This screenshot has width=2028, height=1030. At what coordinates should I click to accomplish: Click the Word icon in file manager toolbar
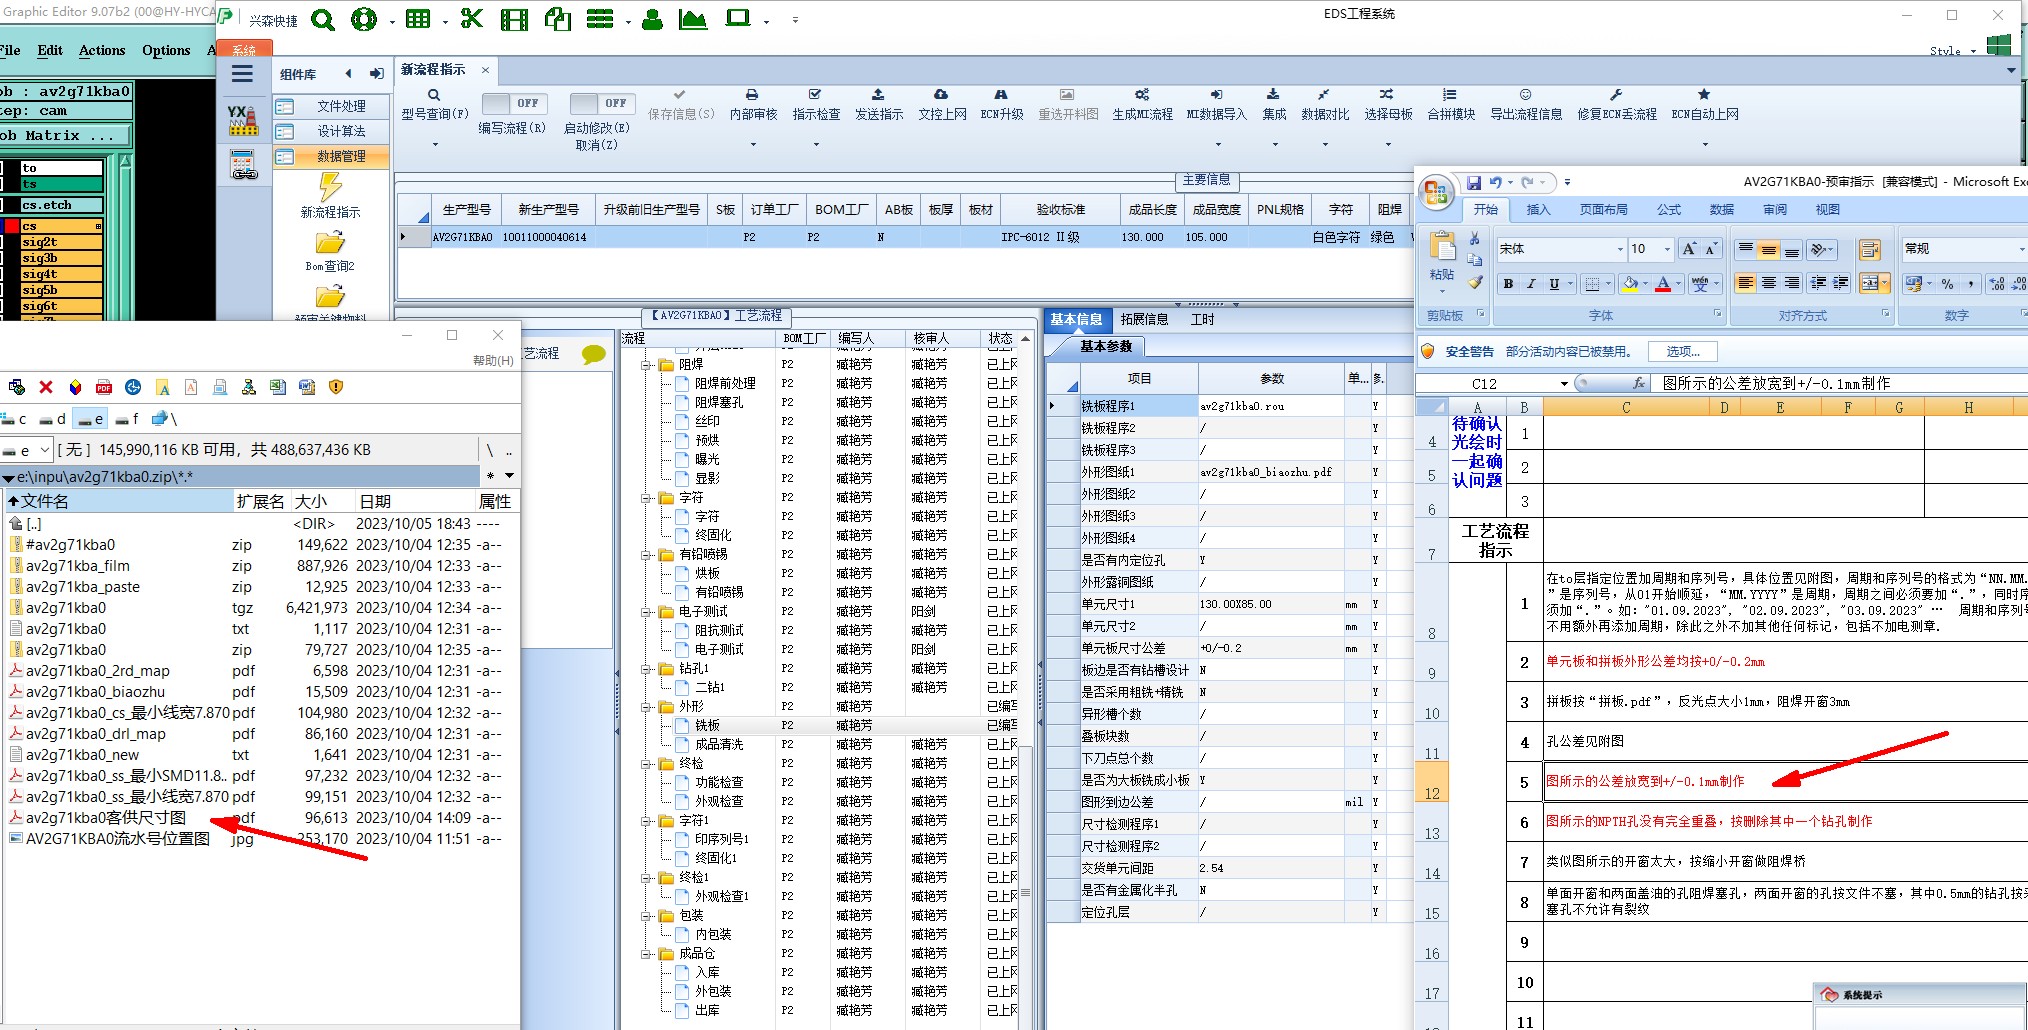pos(307,387)
